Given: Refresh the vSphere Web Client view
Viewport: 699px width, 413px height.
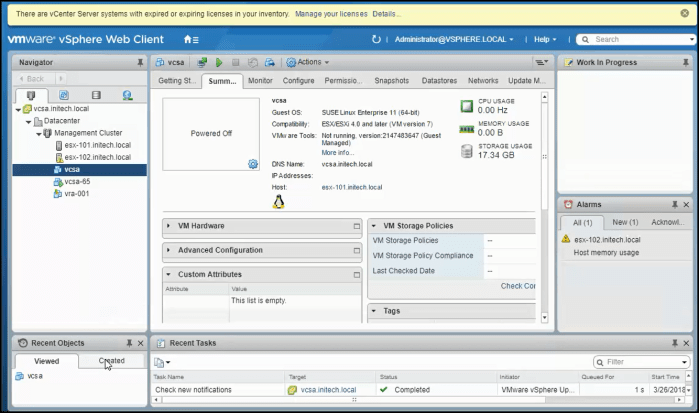Looking at the screenshot, I should [376, 39].
